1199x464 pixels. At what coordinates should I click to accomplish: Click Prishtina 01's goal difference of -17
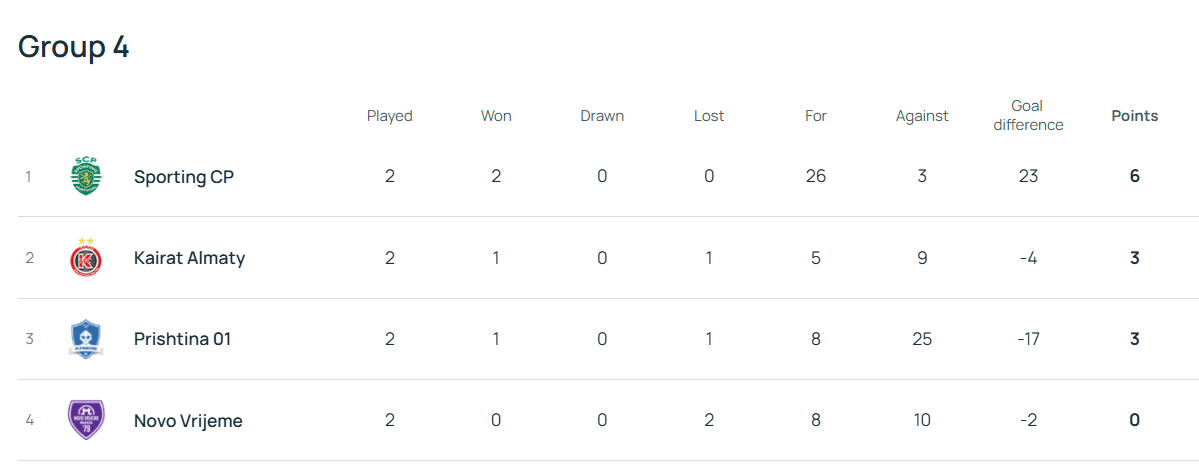tap(1028, 339)
